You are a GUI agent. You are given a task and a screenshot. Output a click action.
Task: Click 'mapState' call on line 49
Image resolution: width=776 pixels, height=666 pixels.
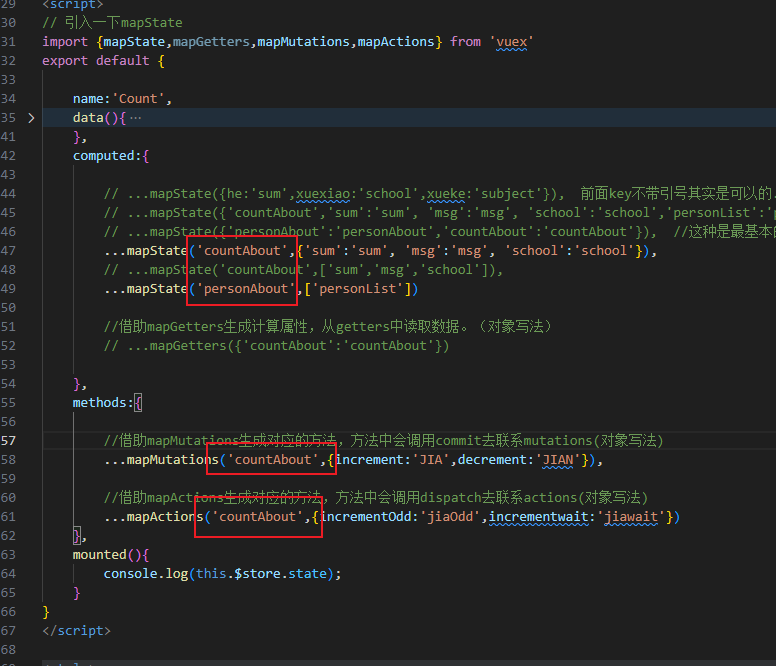click(157, 289)
